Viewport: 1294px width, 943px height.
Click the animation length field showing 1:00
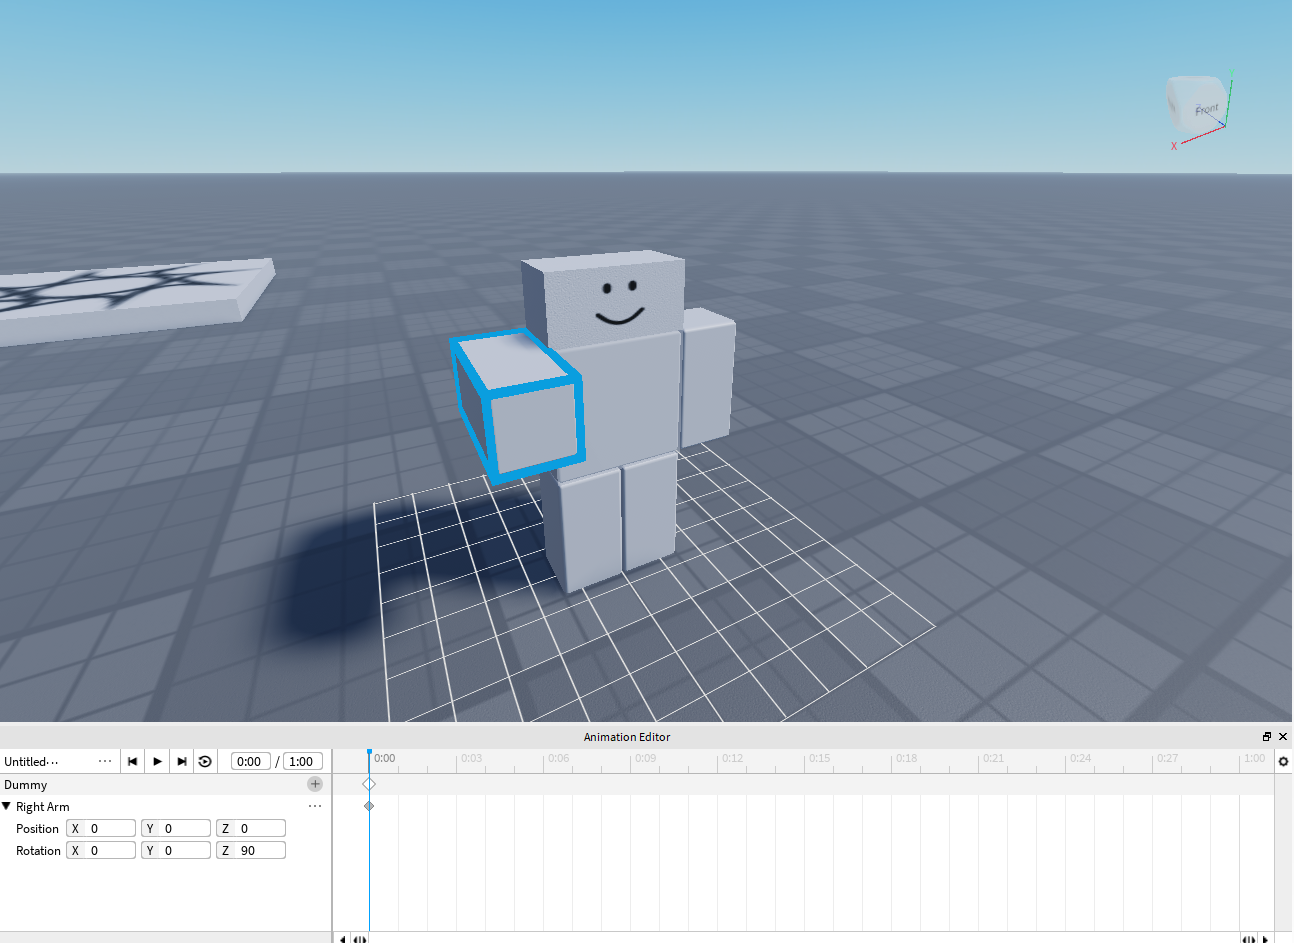[303, 761]
